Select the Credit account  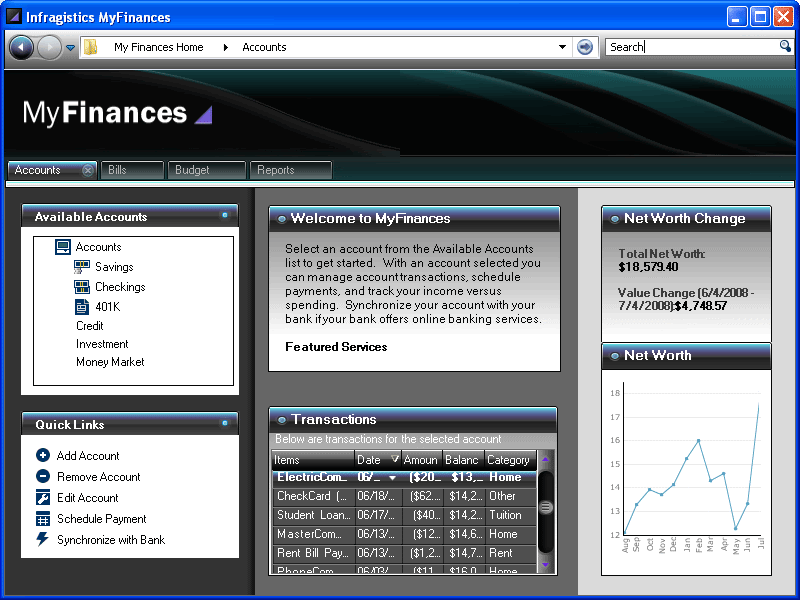tap(90, 326)
